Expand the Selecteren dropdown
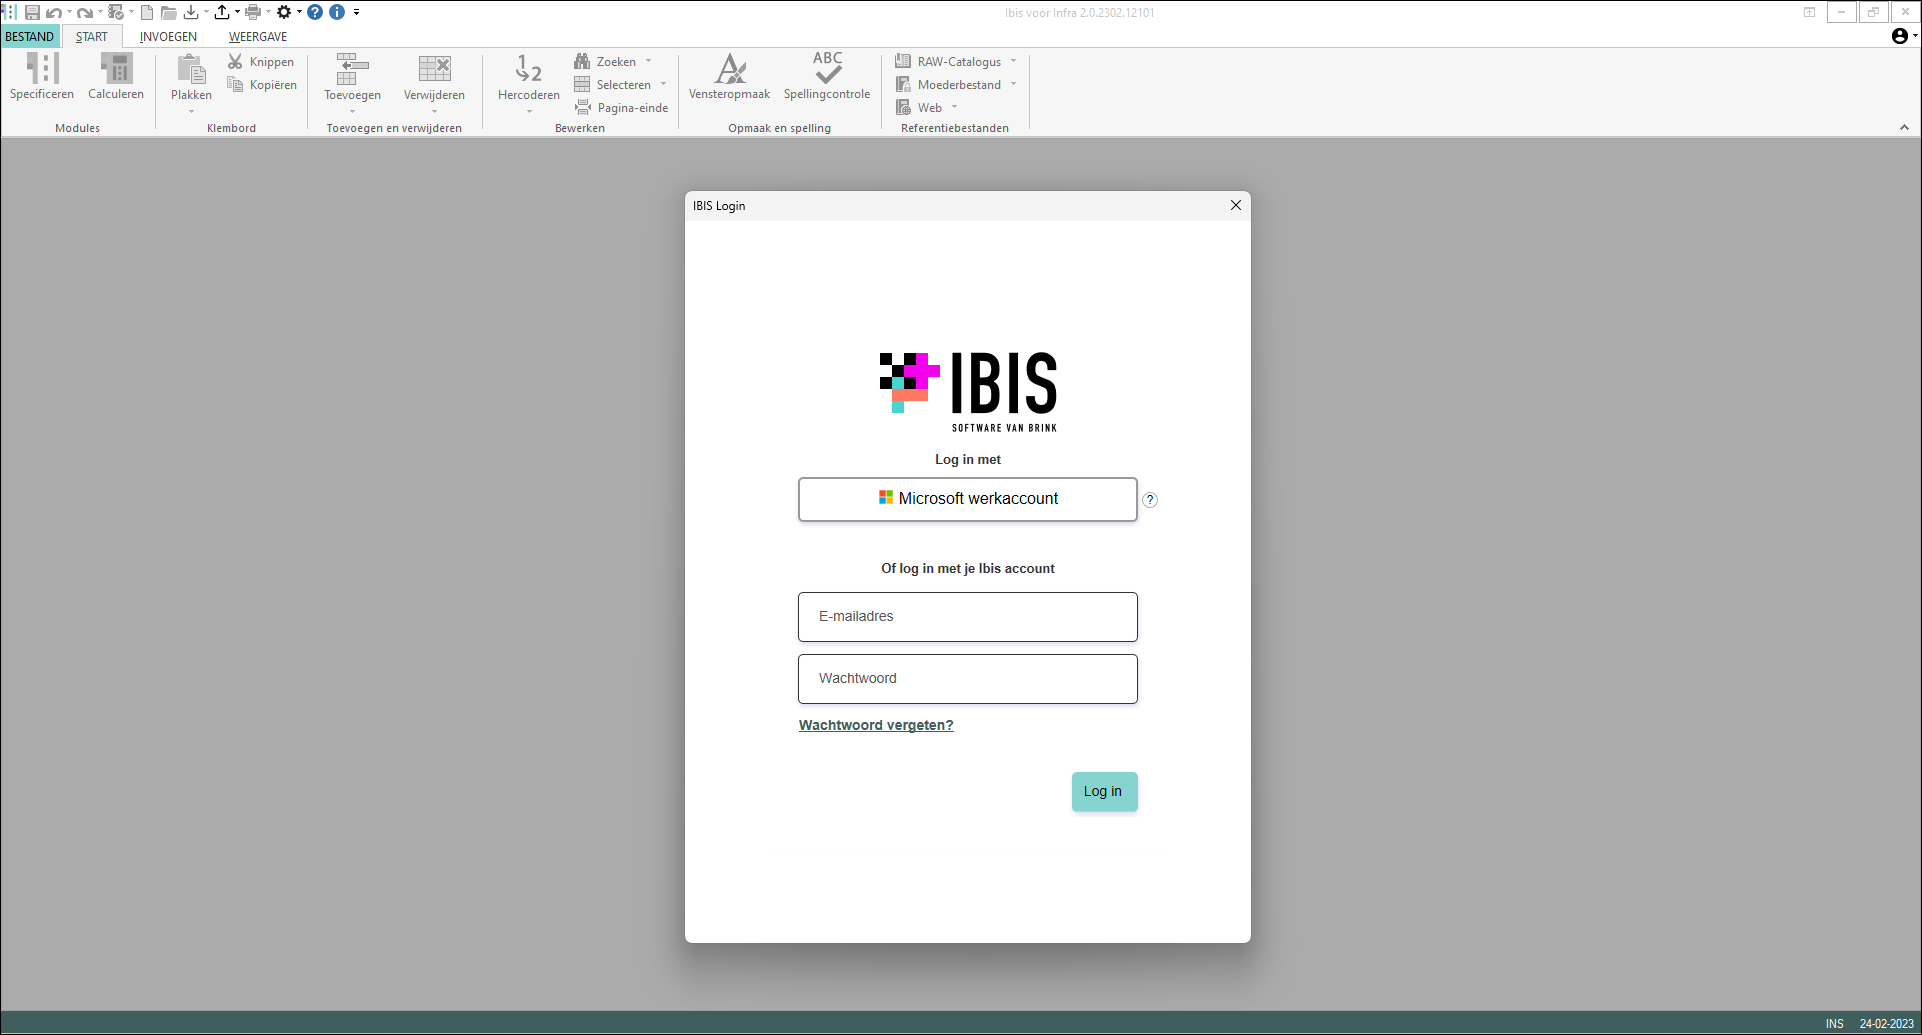 point(663,84)
